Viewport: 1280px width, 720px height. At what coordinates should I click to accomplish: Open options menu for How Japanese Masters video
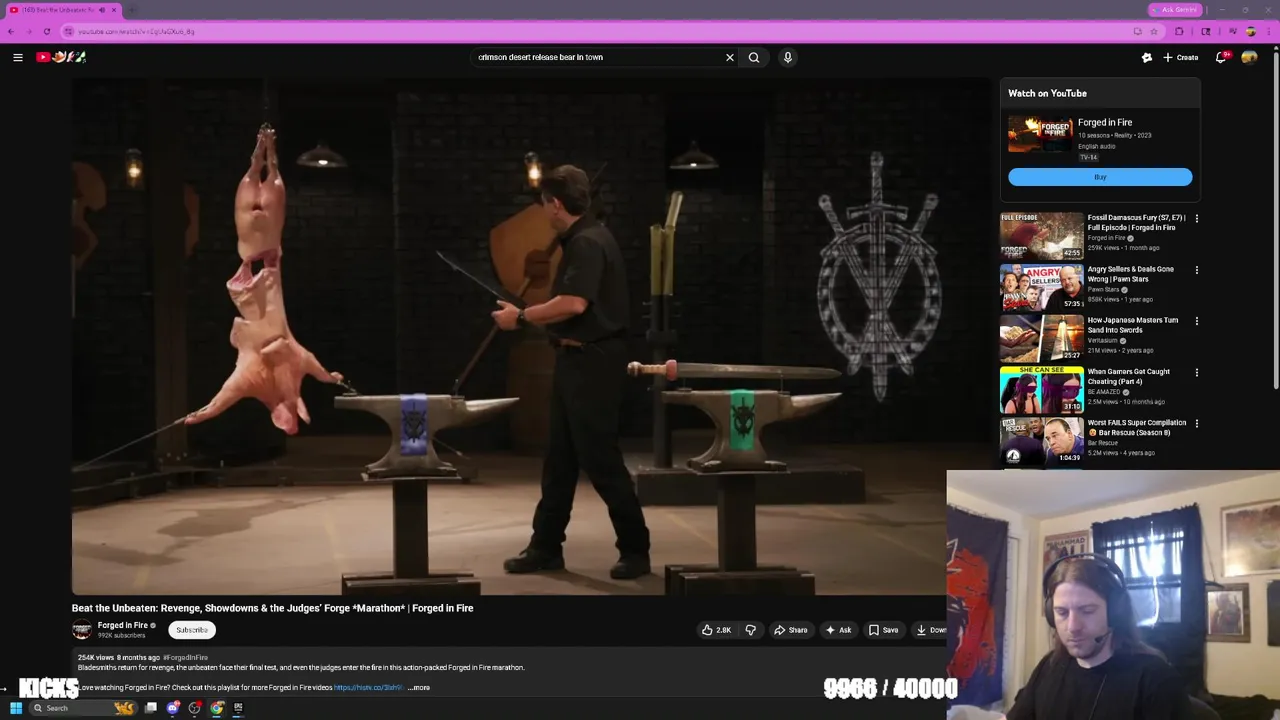tap(1196, 321)
